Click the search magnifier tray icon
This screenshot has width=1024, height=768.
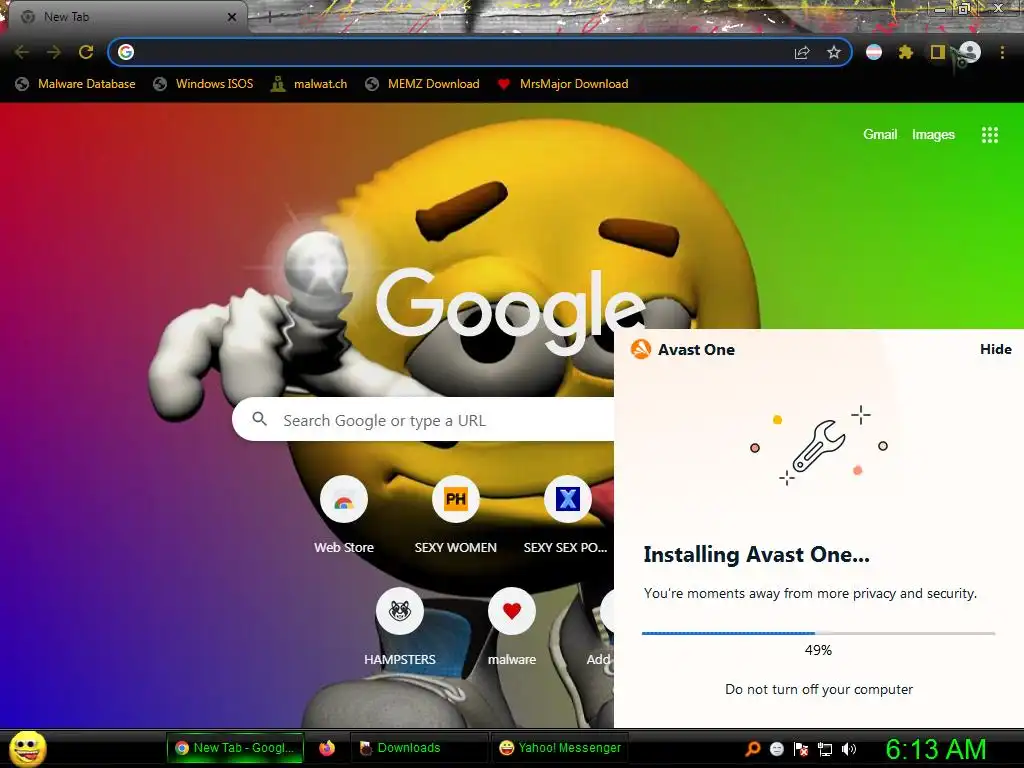tap(753, 748)
